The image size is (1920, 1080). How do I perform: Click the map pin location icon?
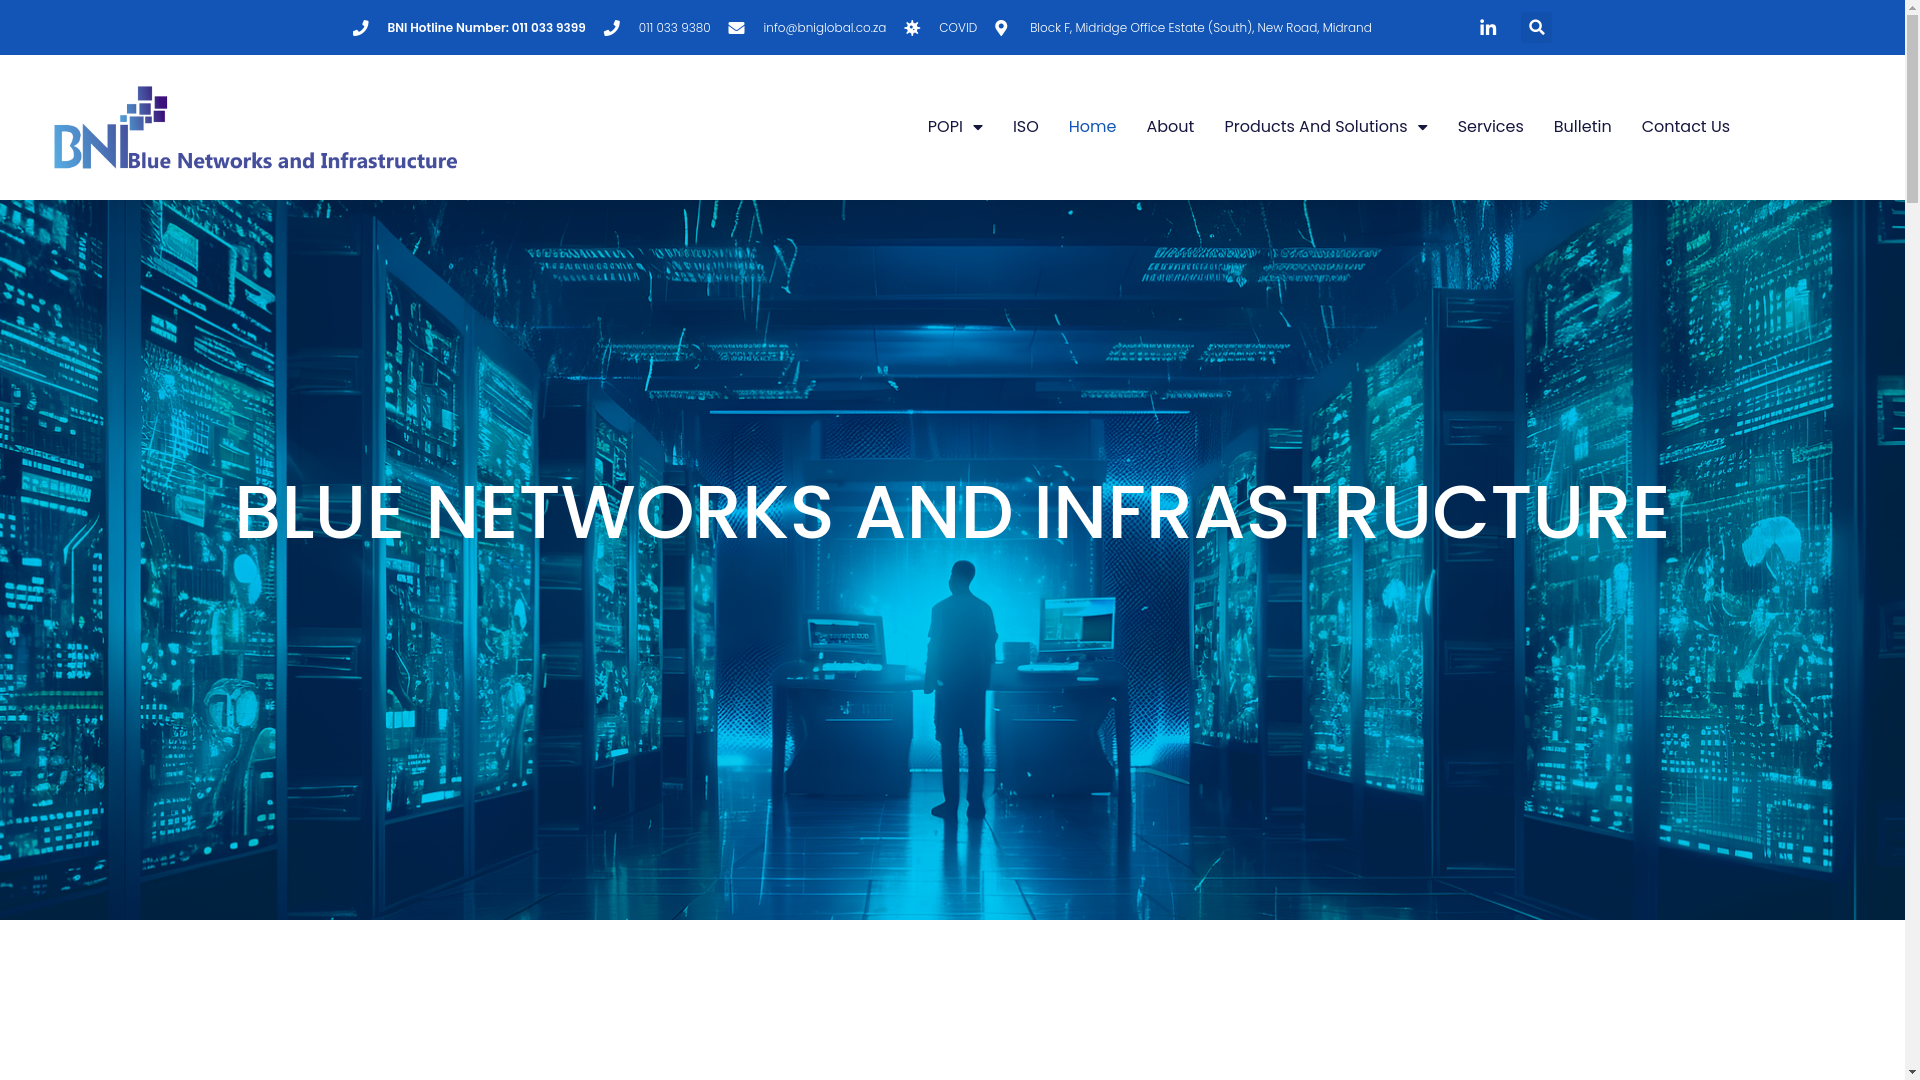1001,28
